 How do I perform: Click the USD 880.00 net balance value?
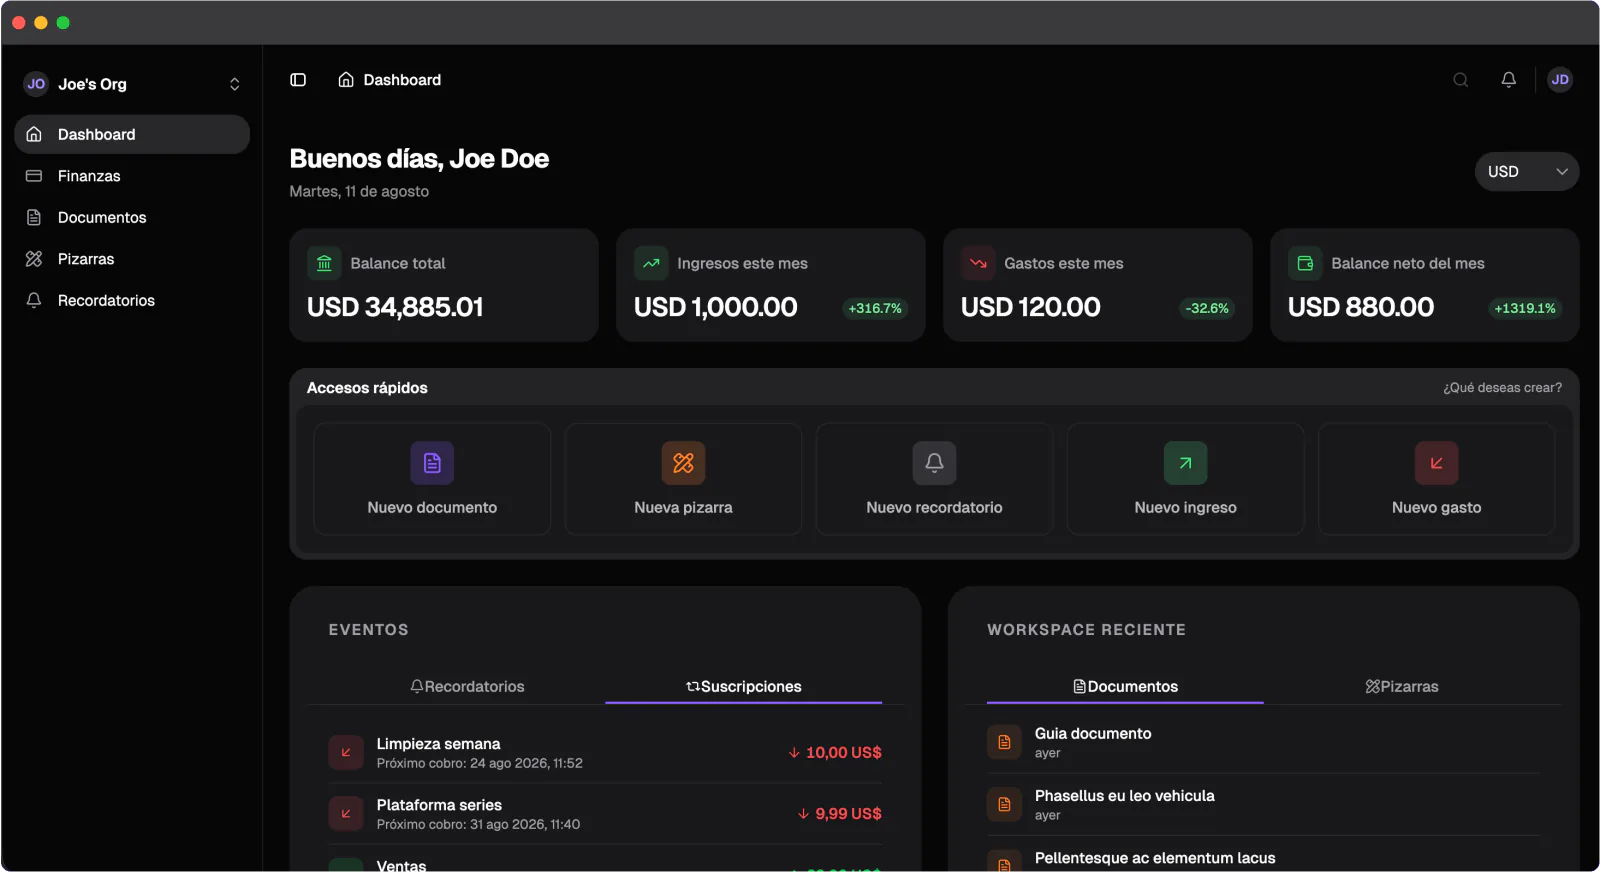1361,307
